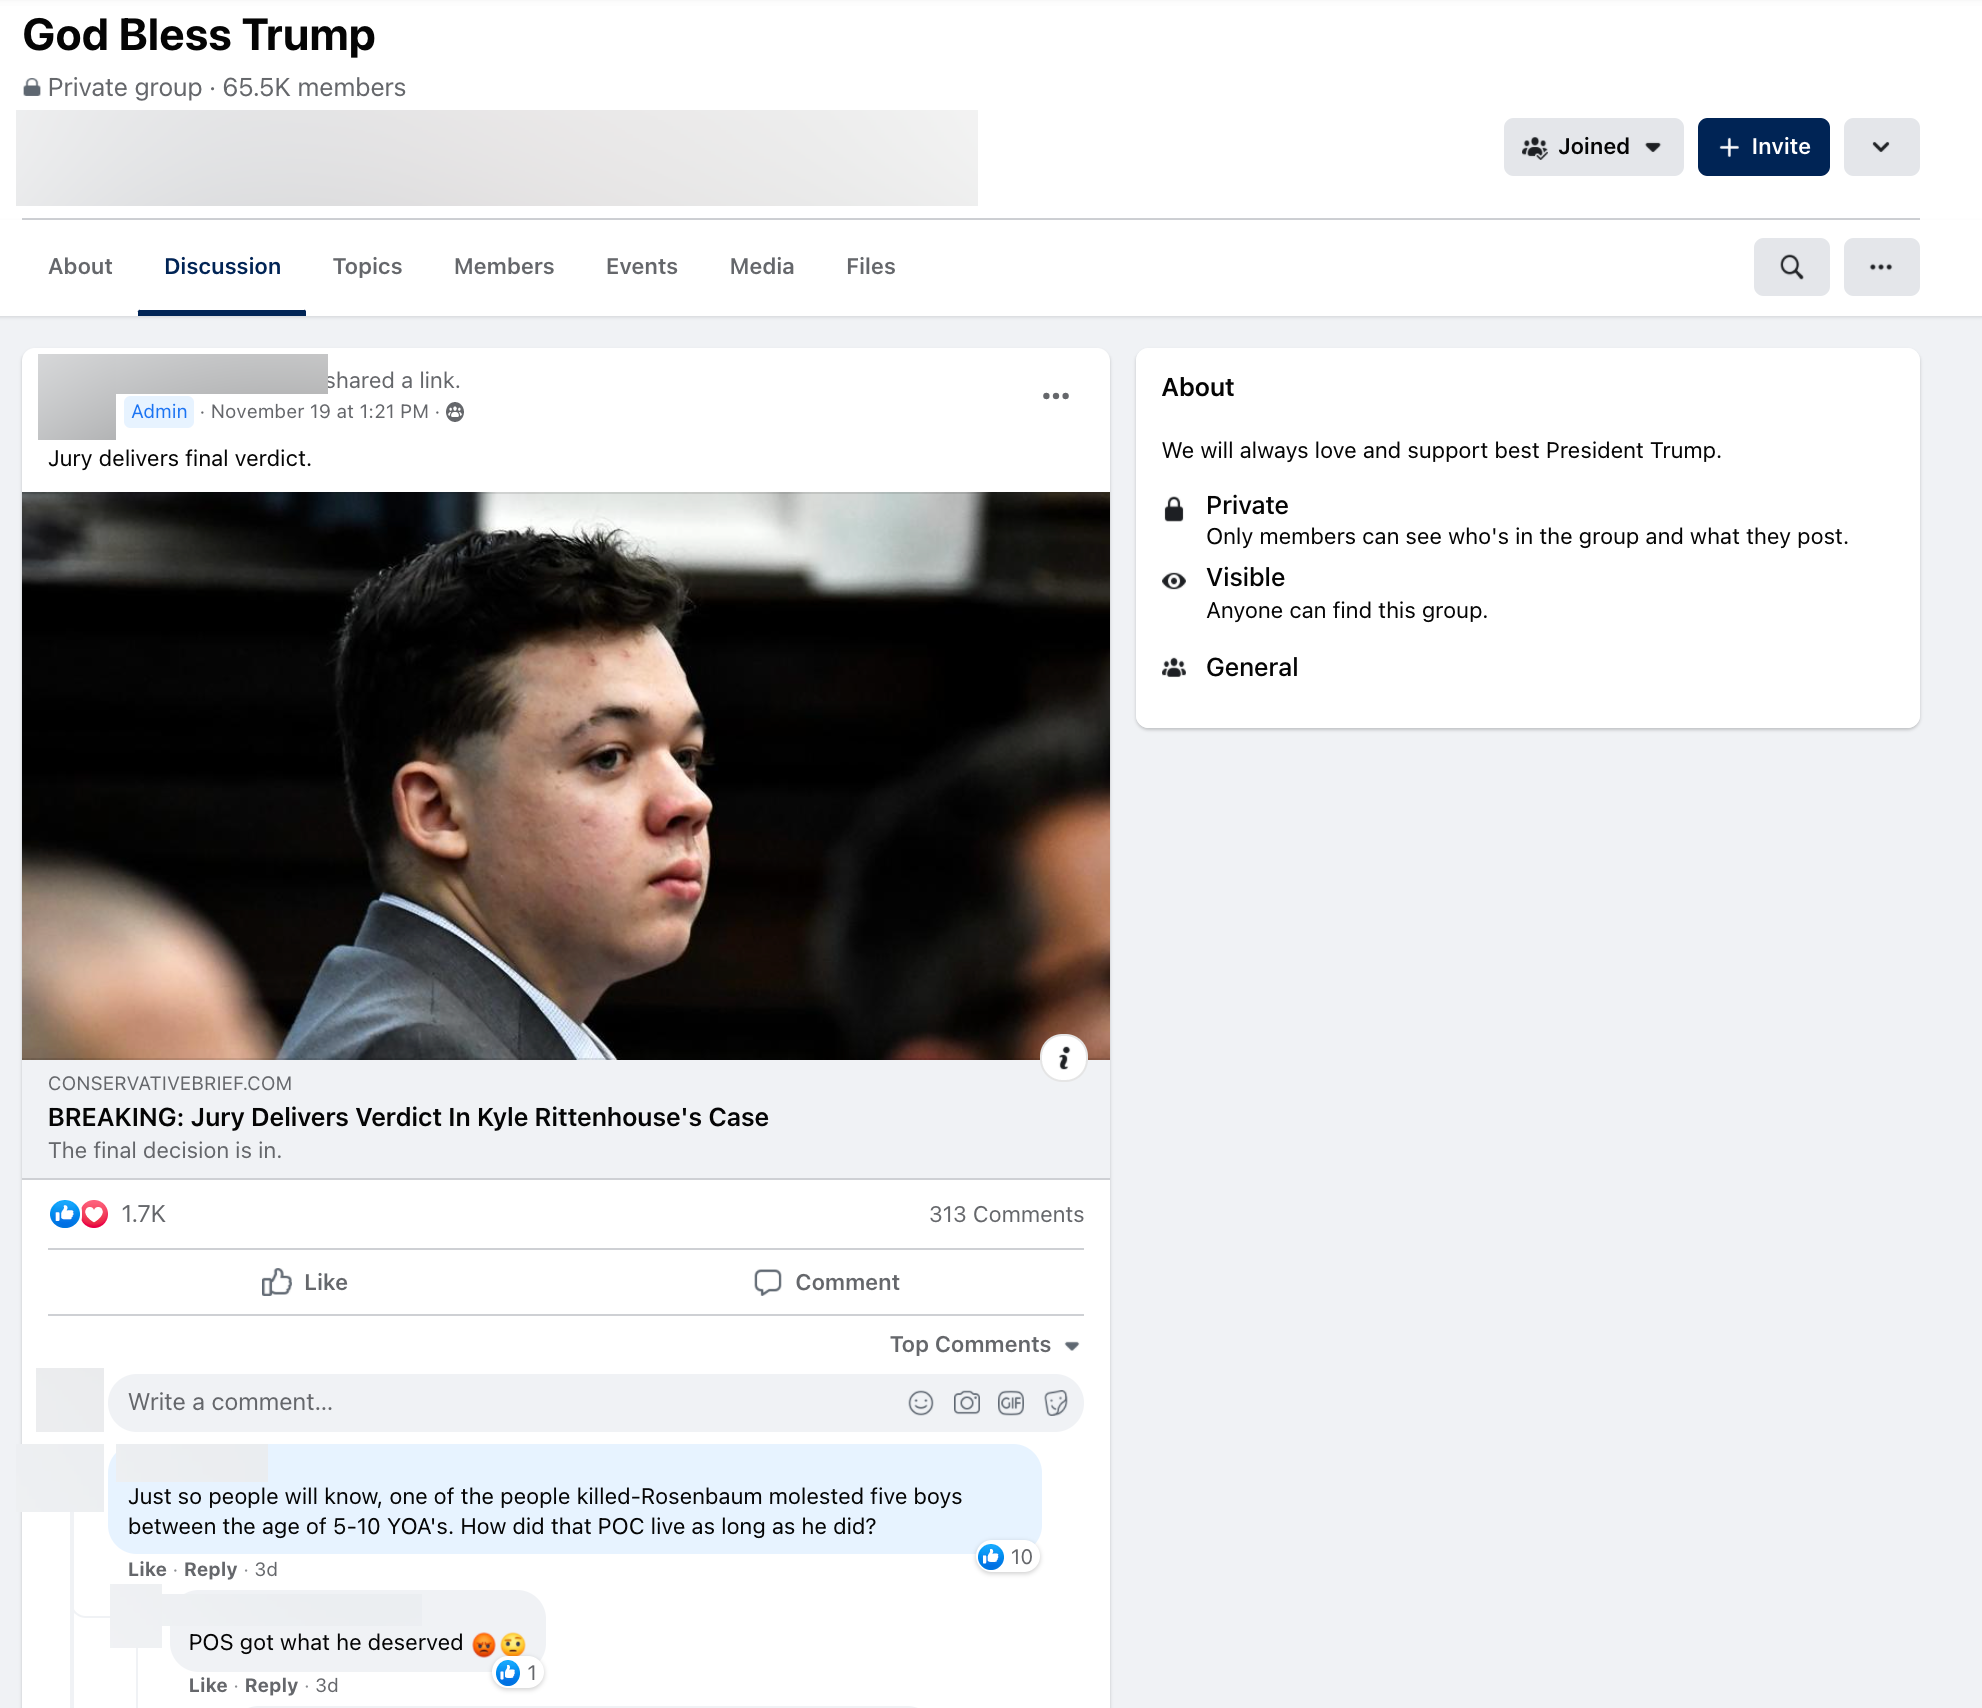This screenshot has width=1982, height=1708.
Task: Open the group search
Action: [x=1791, y=266]
